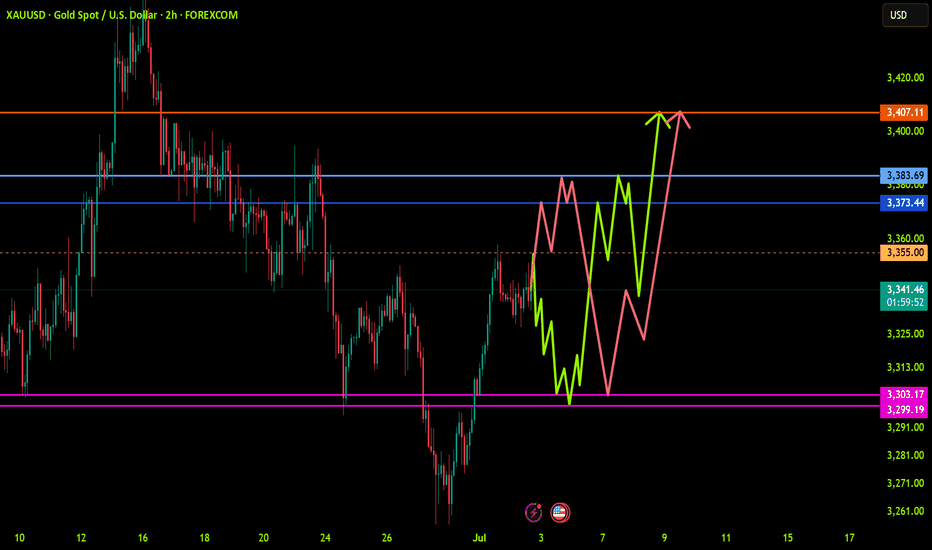Select the blue 3,373.44 price label
This screenshot has height=550, width=932.
pos(904,203)
